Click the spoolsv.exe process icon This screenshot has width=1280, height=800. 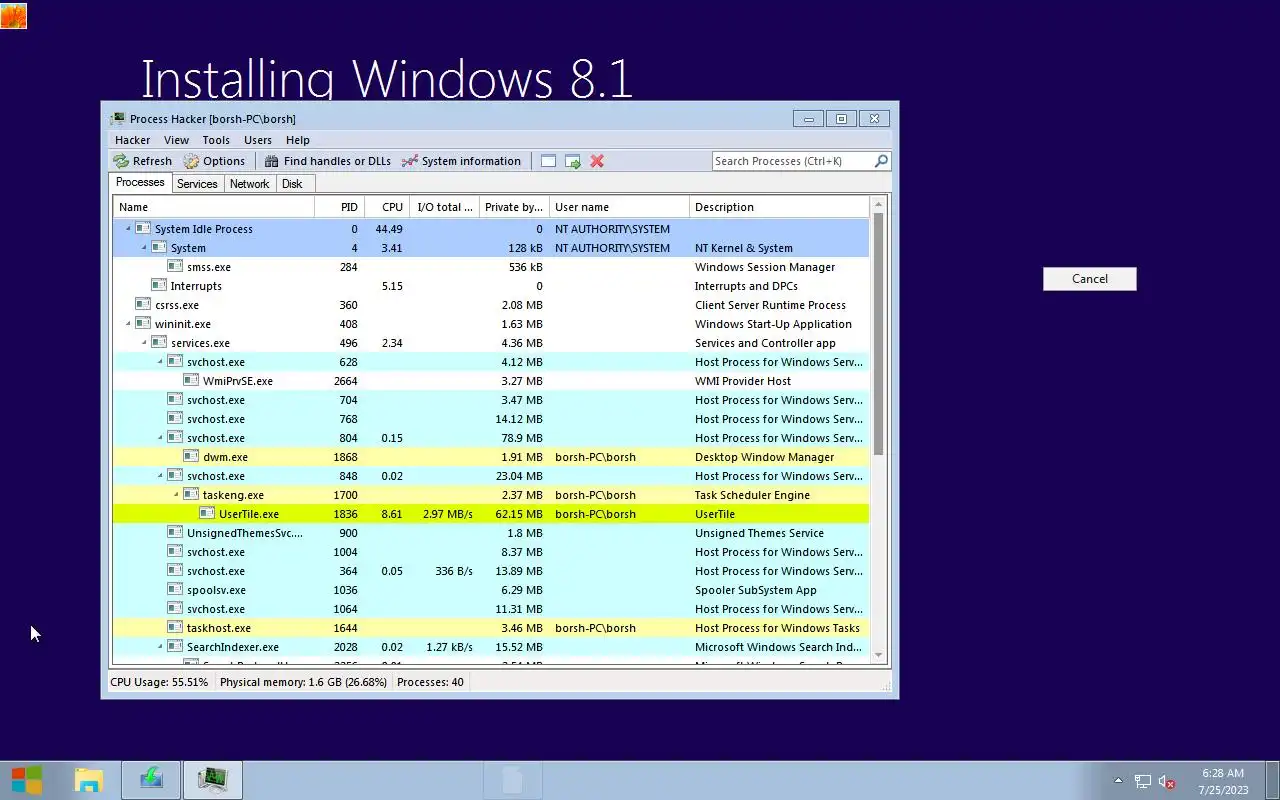point(175,590)
